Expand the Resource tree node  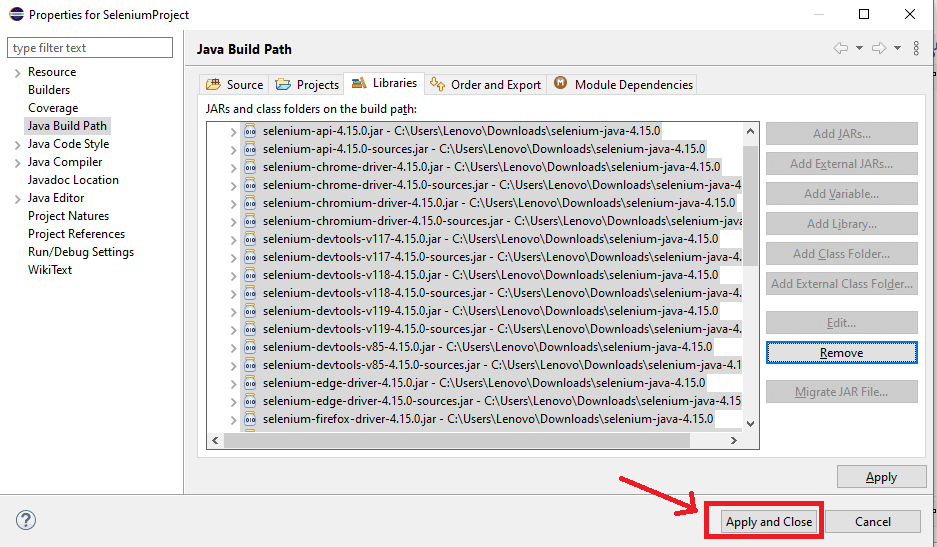pos(17,73)
